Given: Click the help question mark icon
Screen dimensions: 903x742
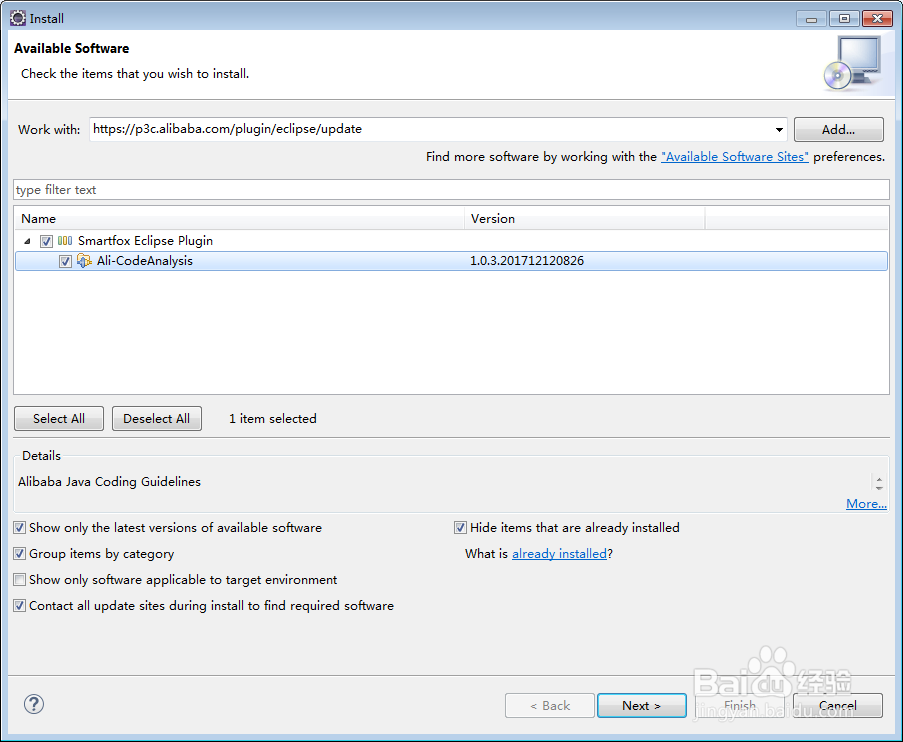Looking at the screenshot, I should coord(34,703).
